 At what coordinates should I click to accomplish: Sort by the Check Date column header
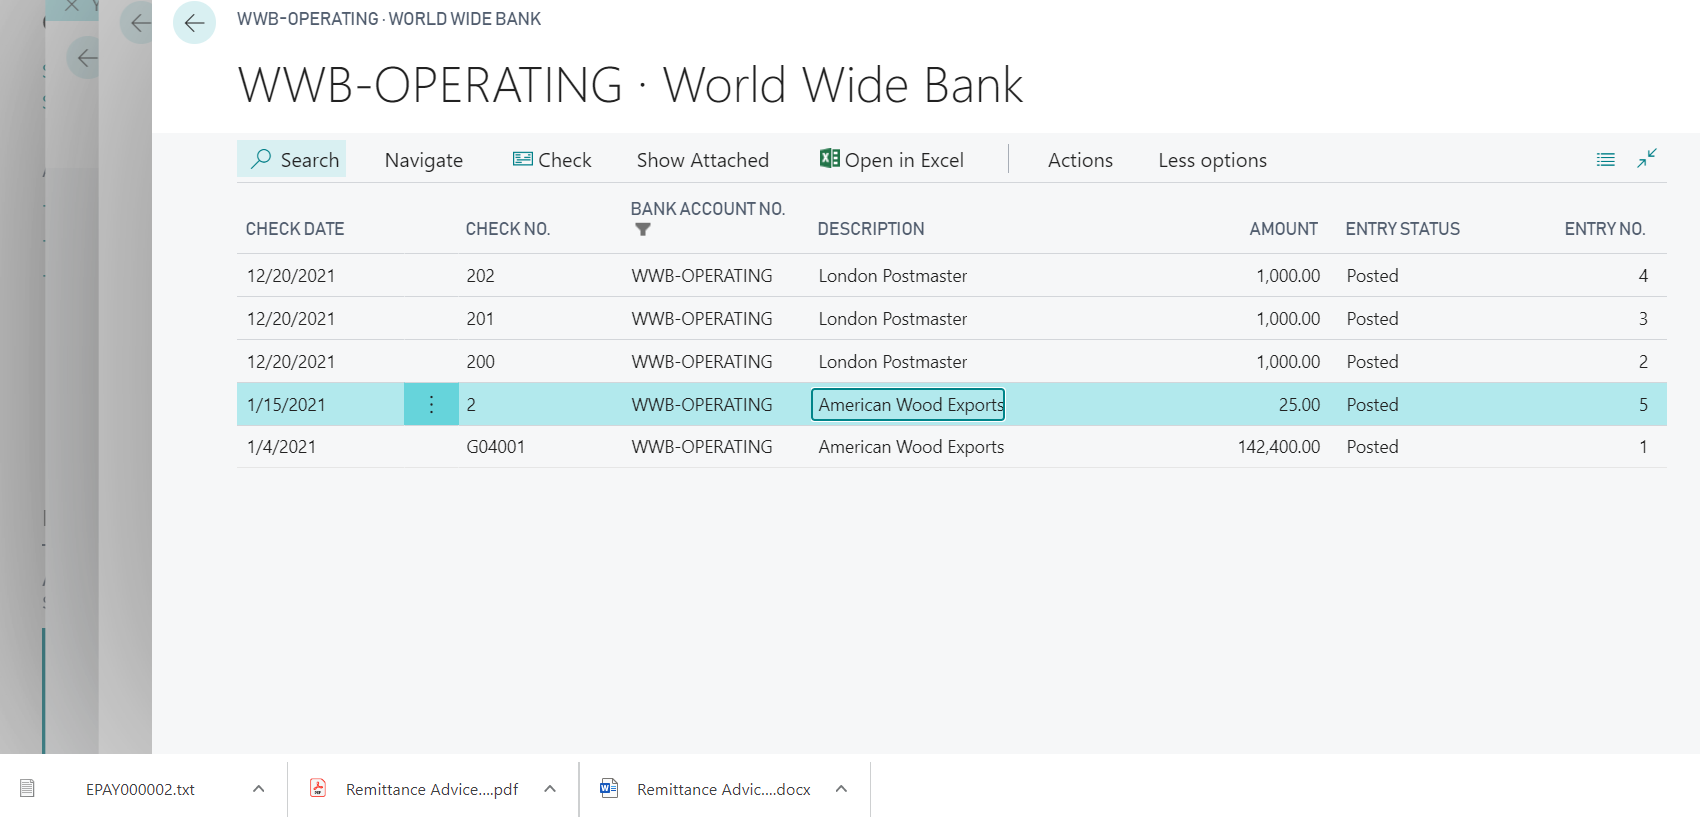point(295,229)
